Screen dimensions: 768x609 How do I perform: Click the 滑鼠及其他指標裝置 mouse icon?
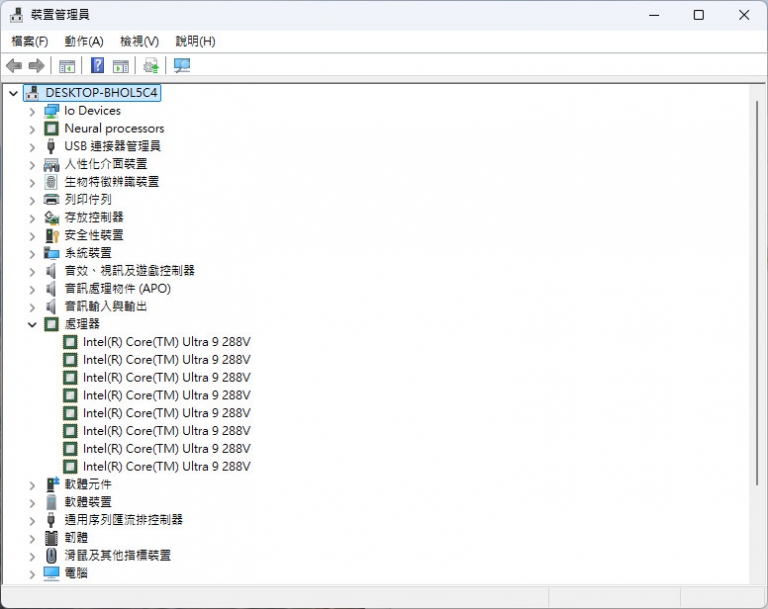click(x=51, y=555)
